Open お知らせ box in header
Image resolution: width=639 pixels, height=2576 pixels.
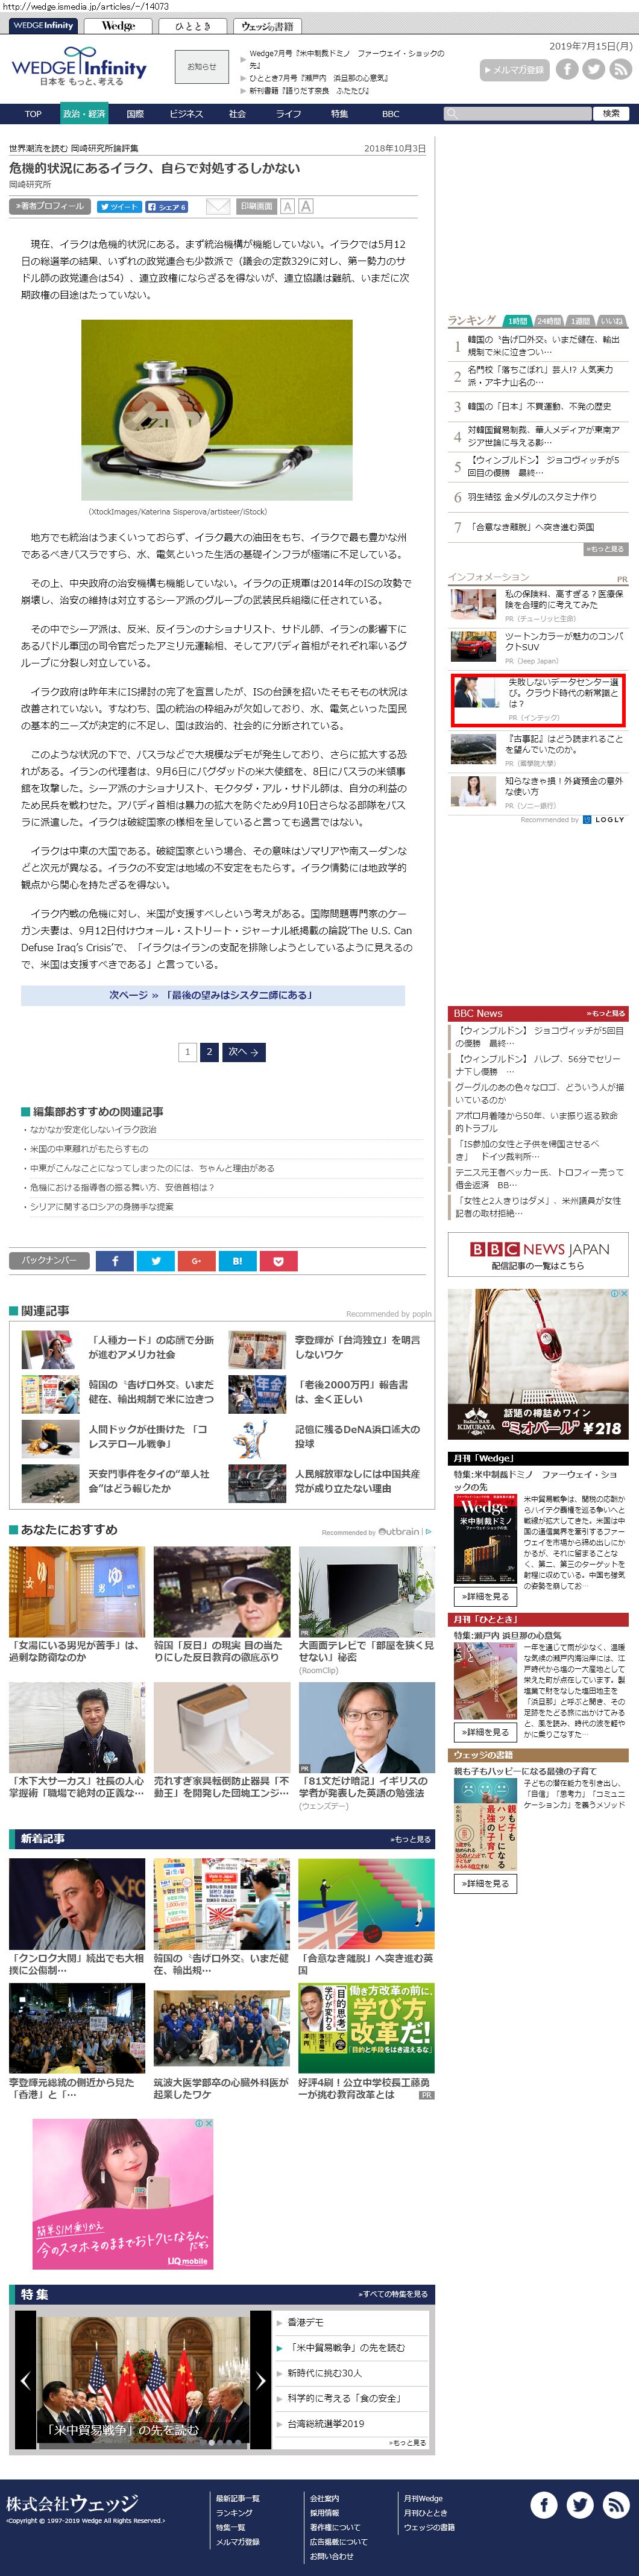[x=202, y=67]
